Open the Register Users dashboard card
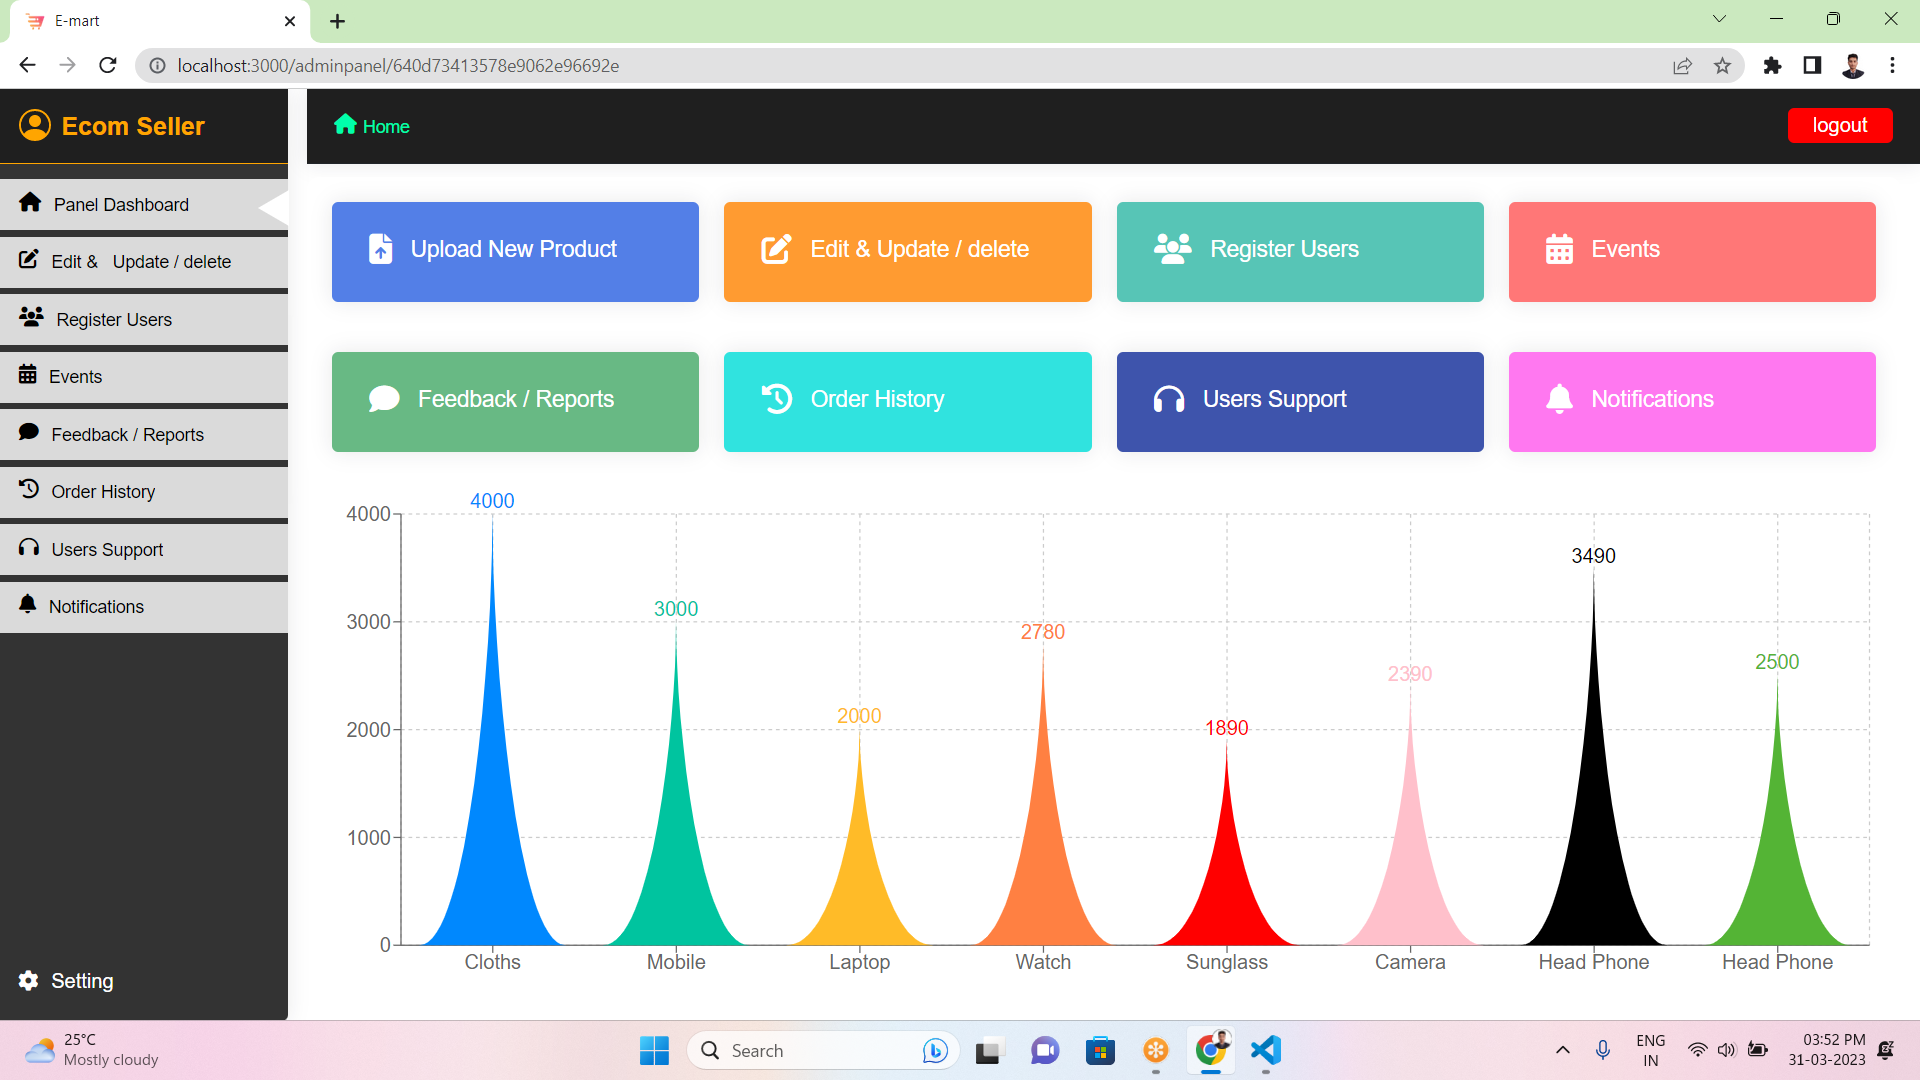 1299,251
